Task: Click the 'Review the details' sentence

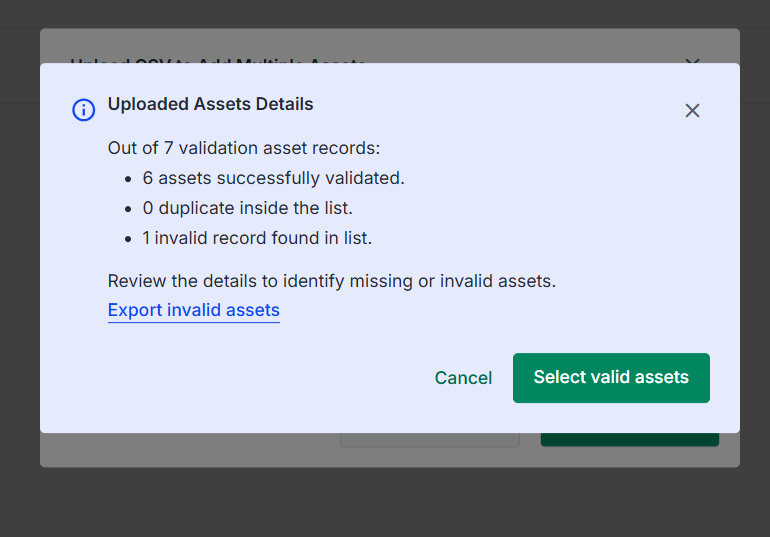Action: click(331, 281)
